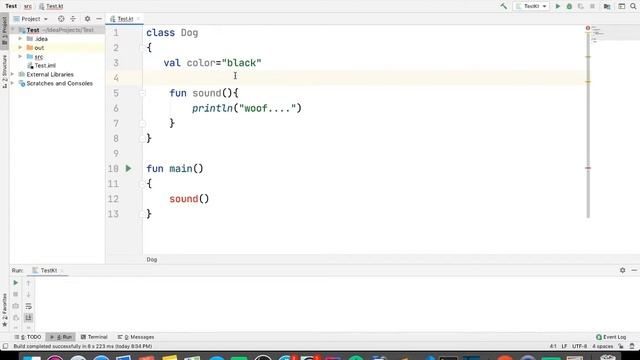Click the Test.kt breadcrumb in navigation bar
The height and width of the screenshot is (360, 640).
click(x=51, y=6)
